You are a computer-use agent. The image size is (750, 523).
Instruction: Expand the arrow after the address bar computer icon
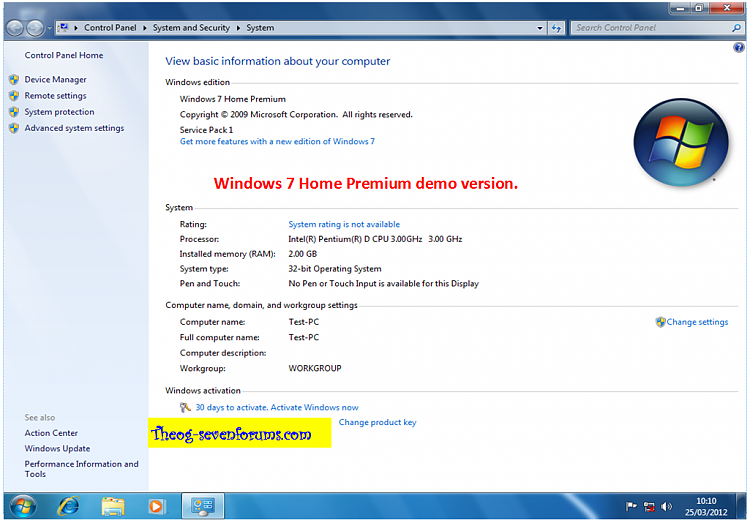(76, 28)
